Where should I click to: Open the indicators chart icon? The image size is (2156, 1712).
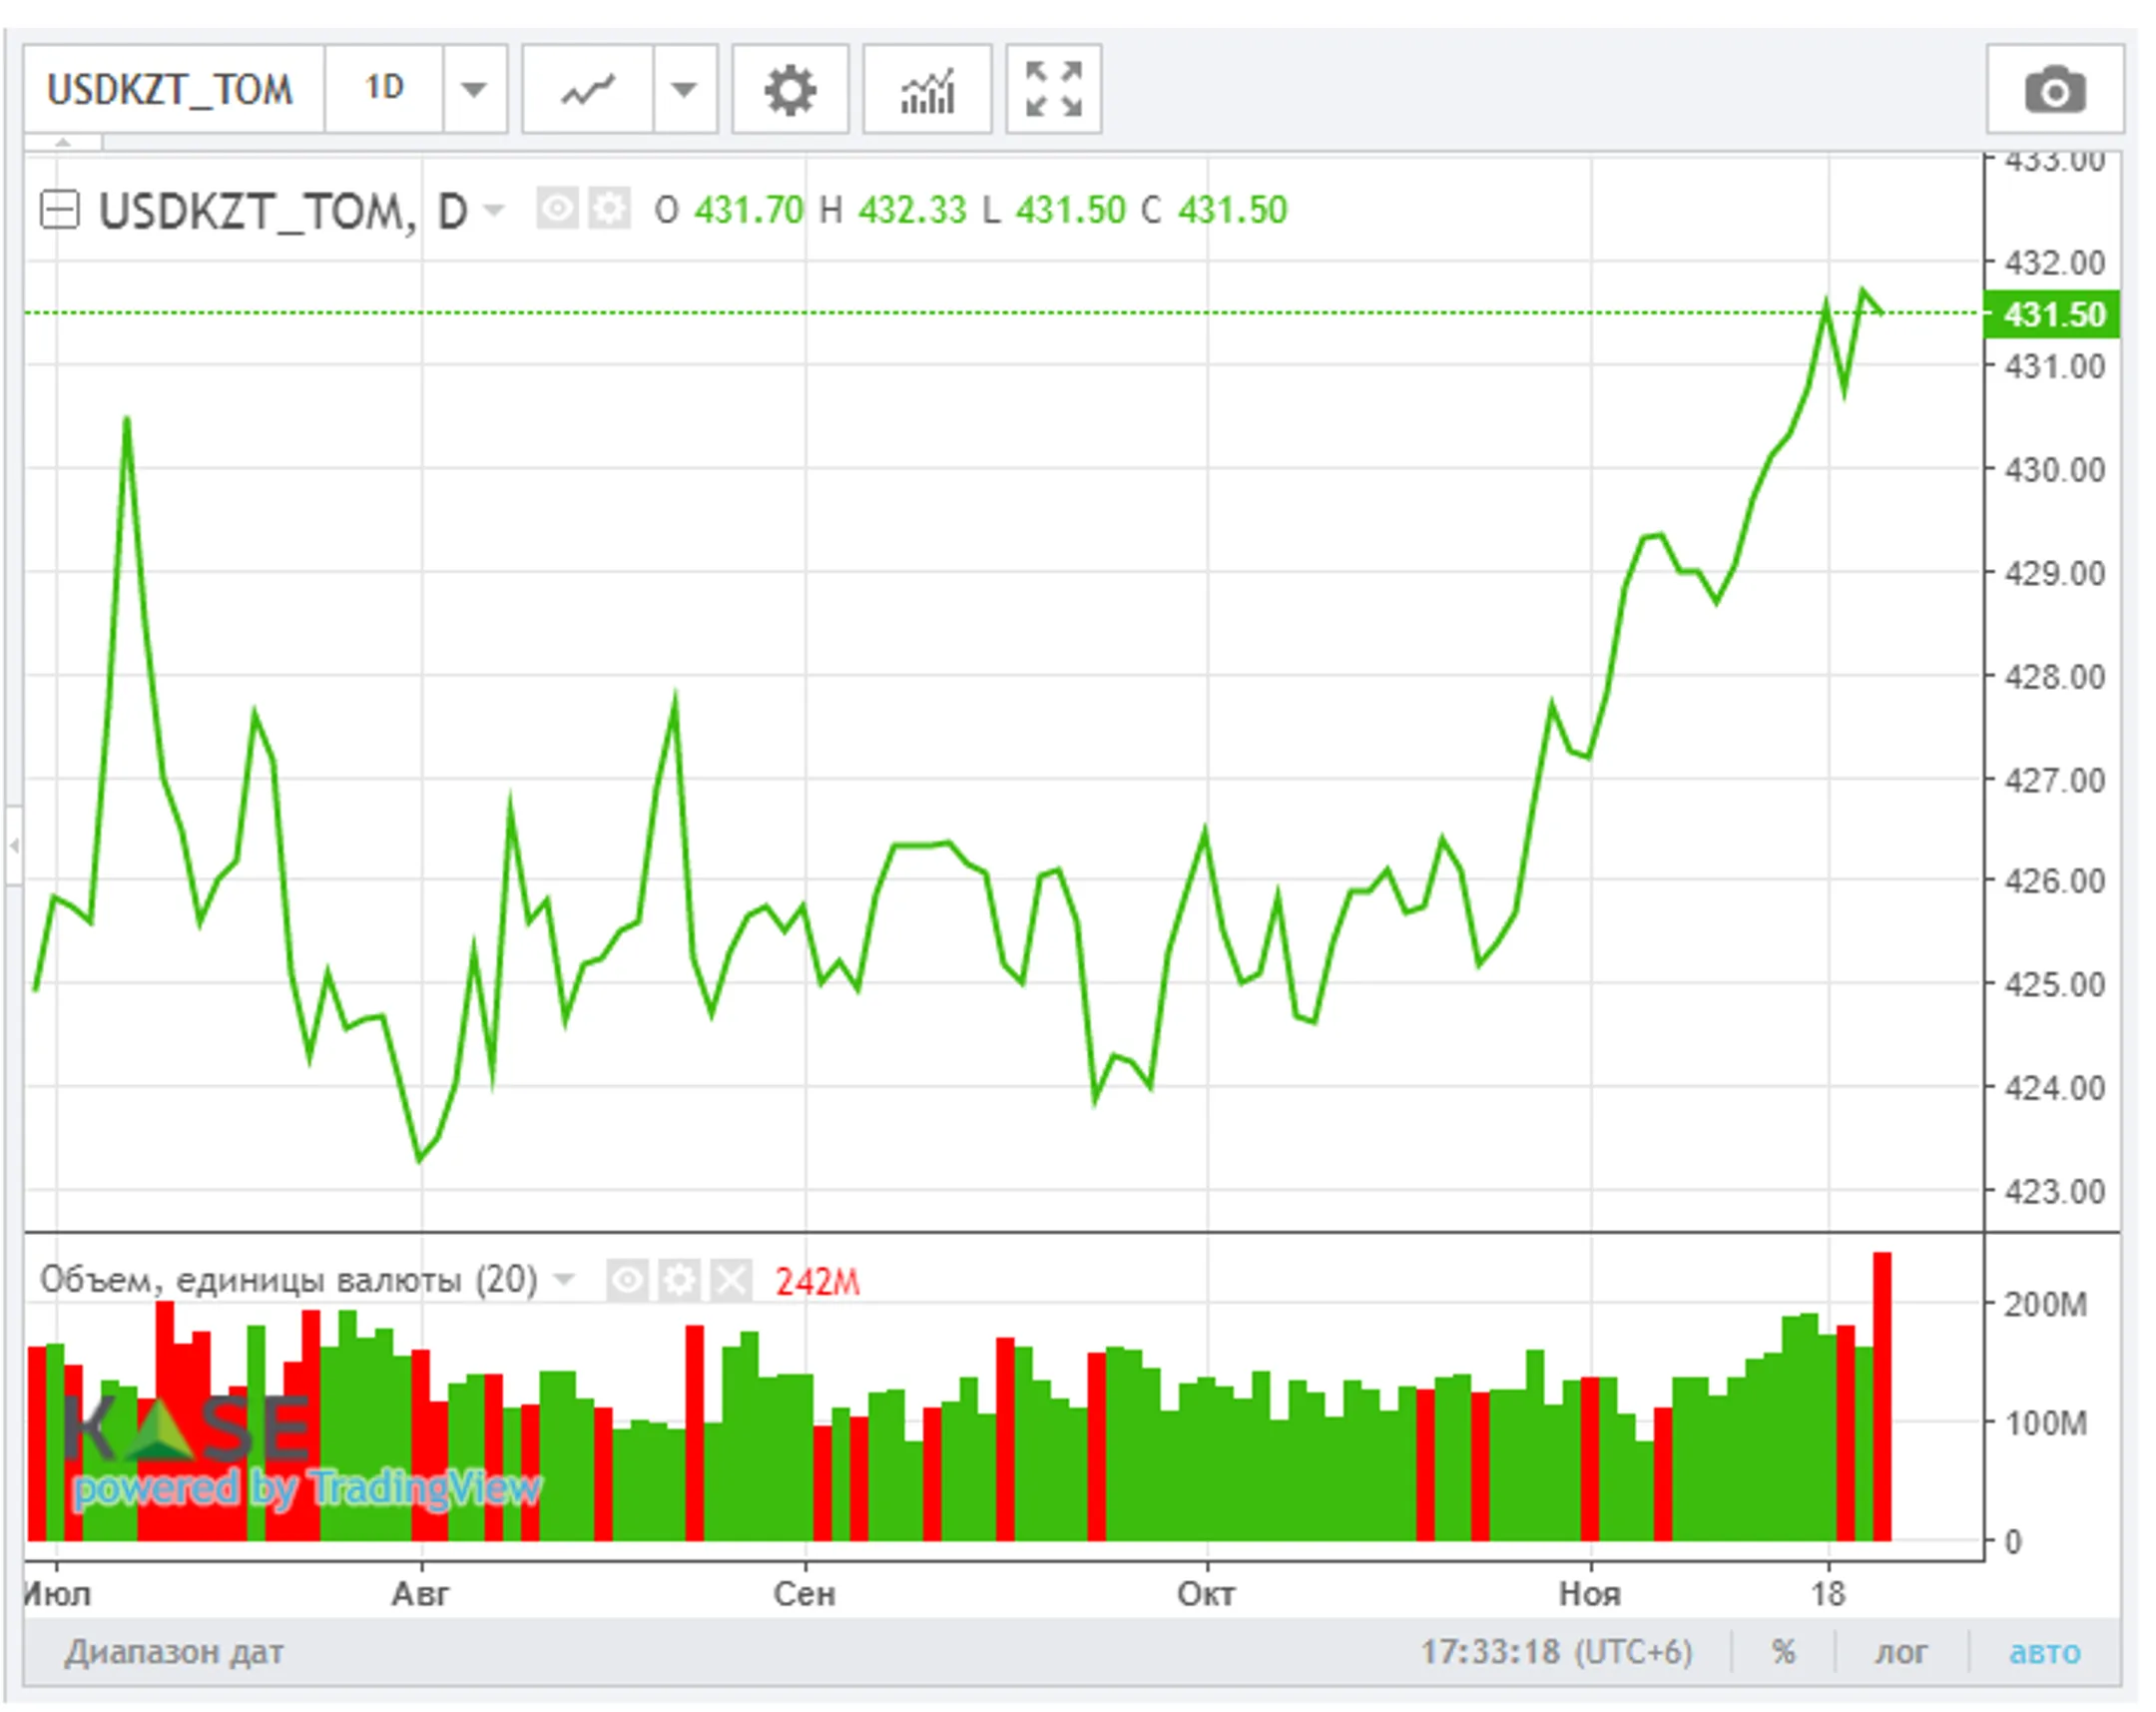tap(926, 90)
